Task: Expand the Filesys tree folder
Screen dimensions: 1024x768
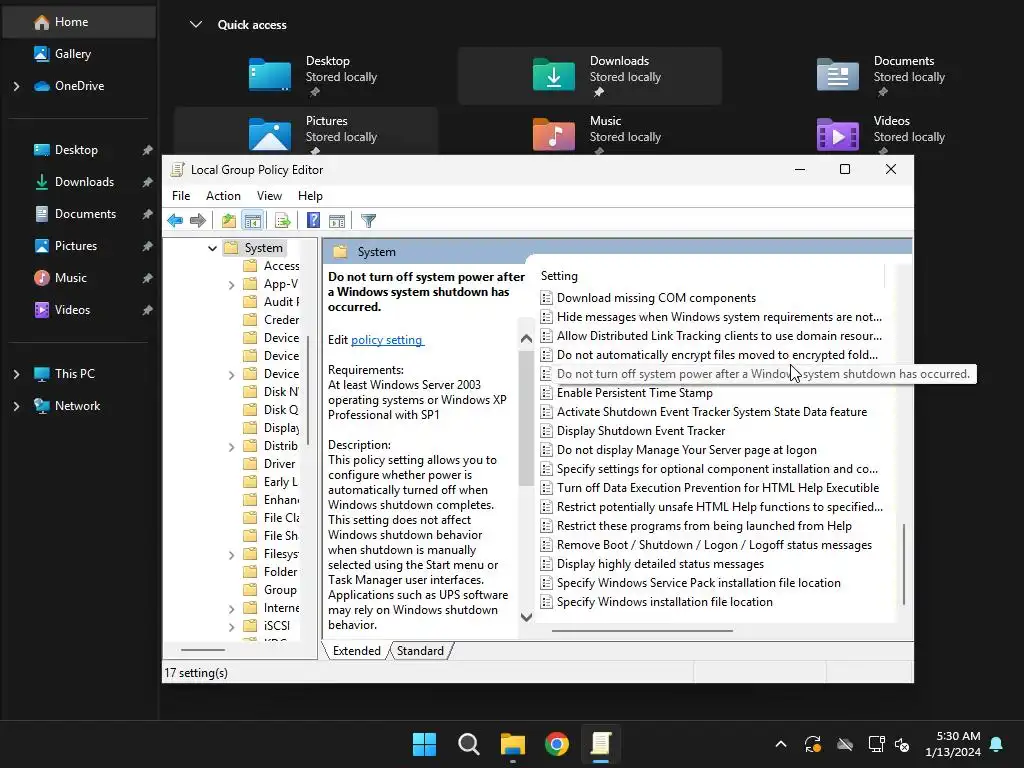Action: point(231,555)
